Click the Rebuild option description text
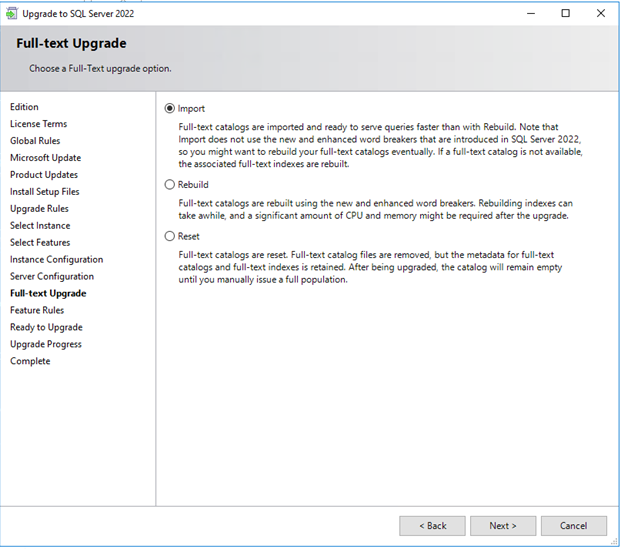 click(375, 210)
